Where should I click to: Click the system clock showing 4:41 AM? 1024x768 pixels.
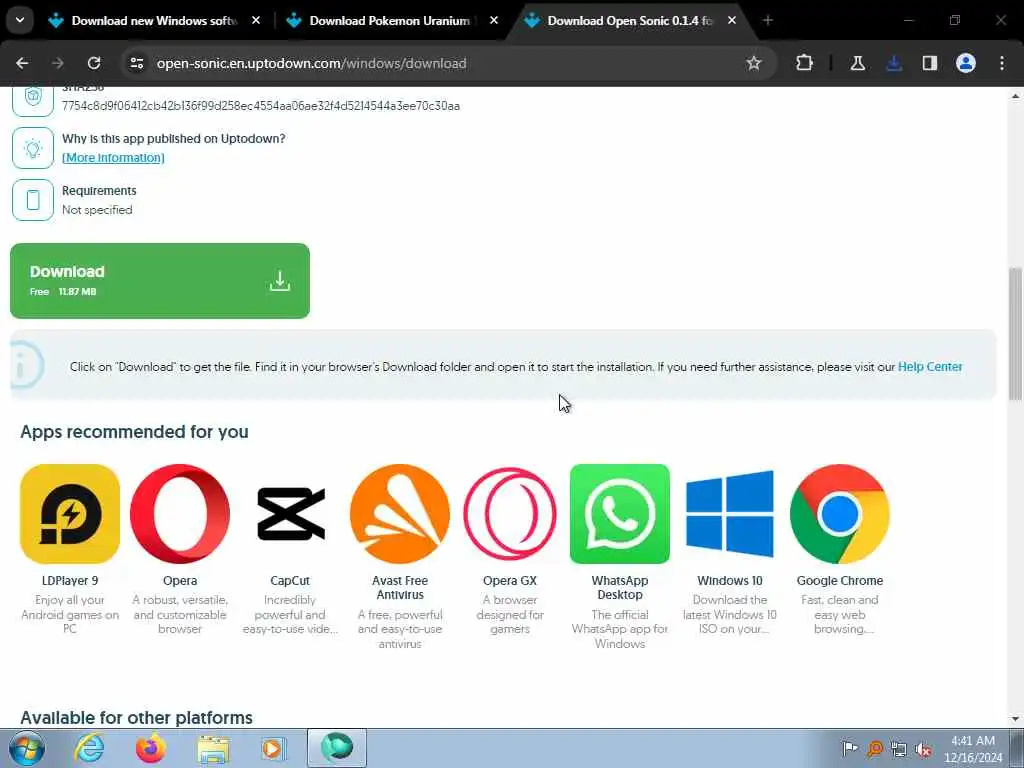[x=973, y=749]
